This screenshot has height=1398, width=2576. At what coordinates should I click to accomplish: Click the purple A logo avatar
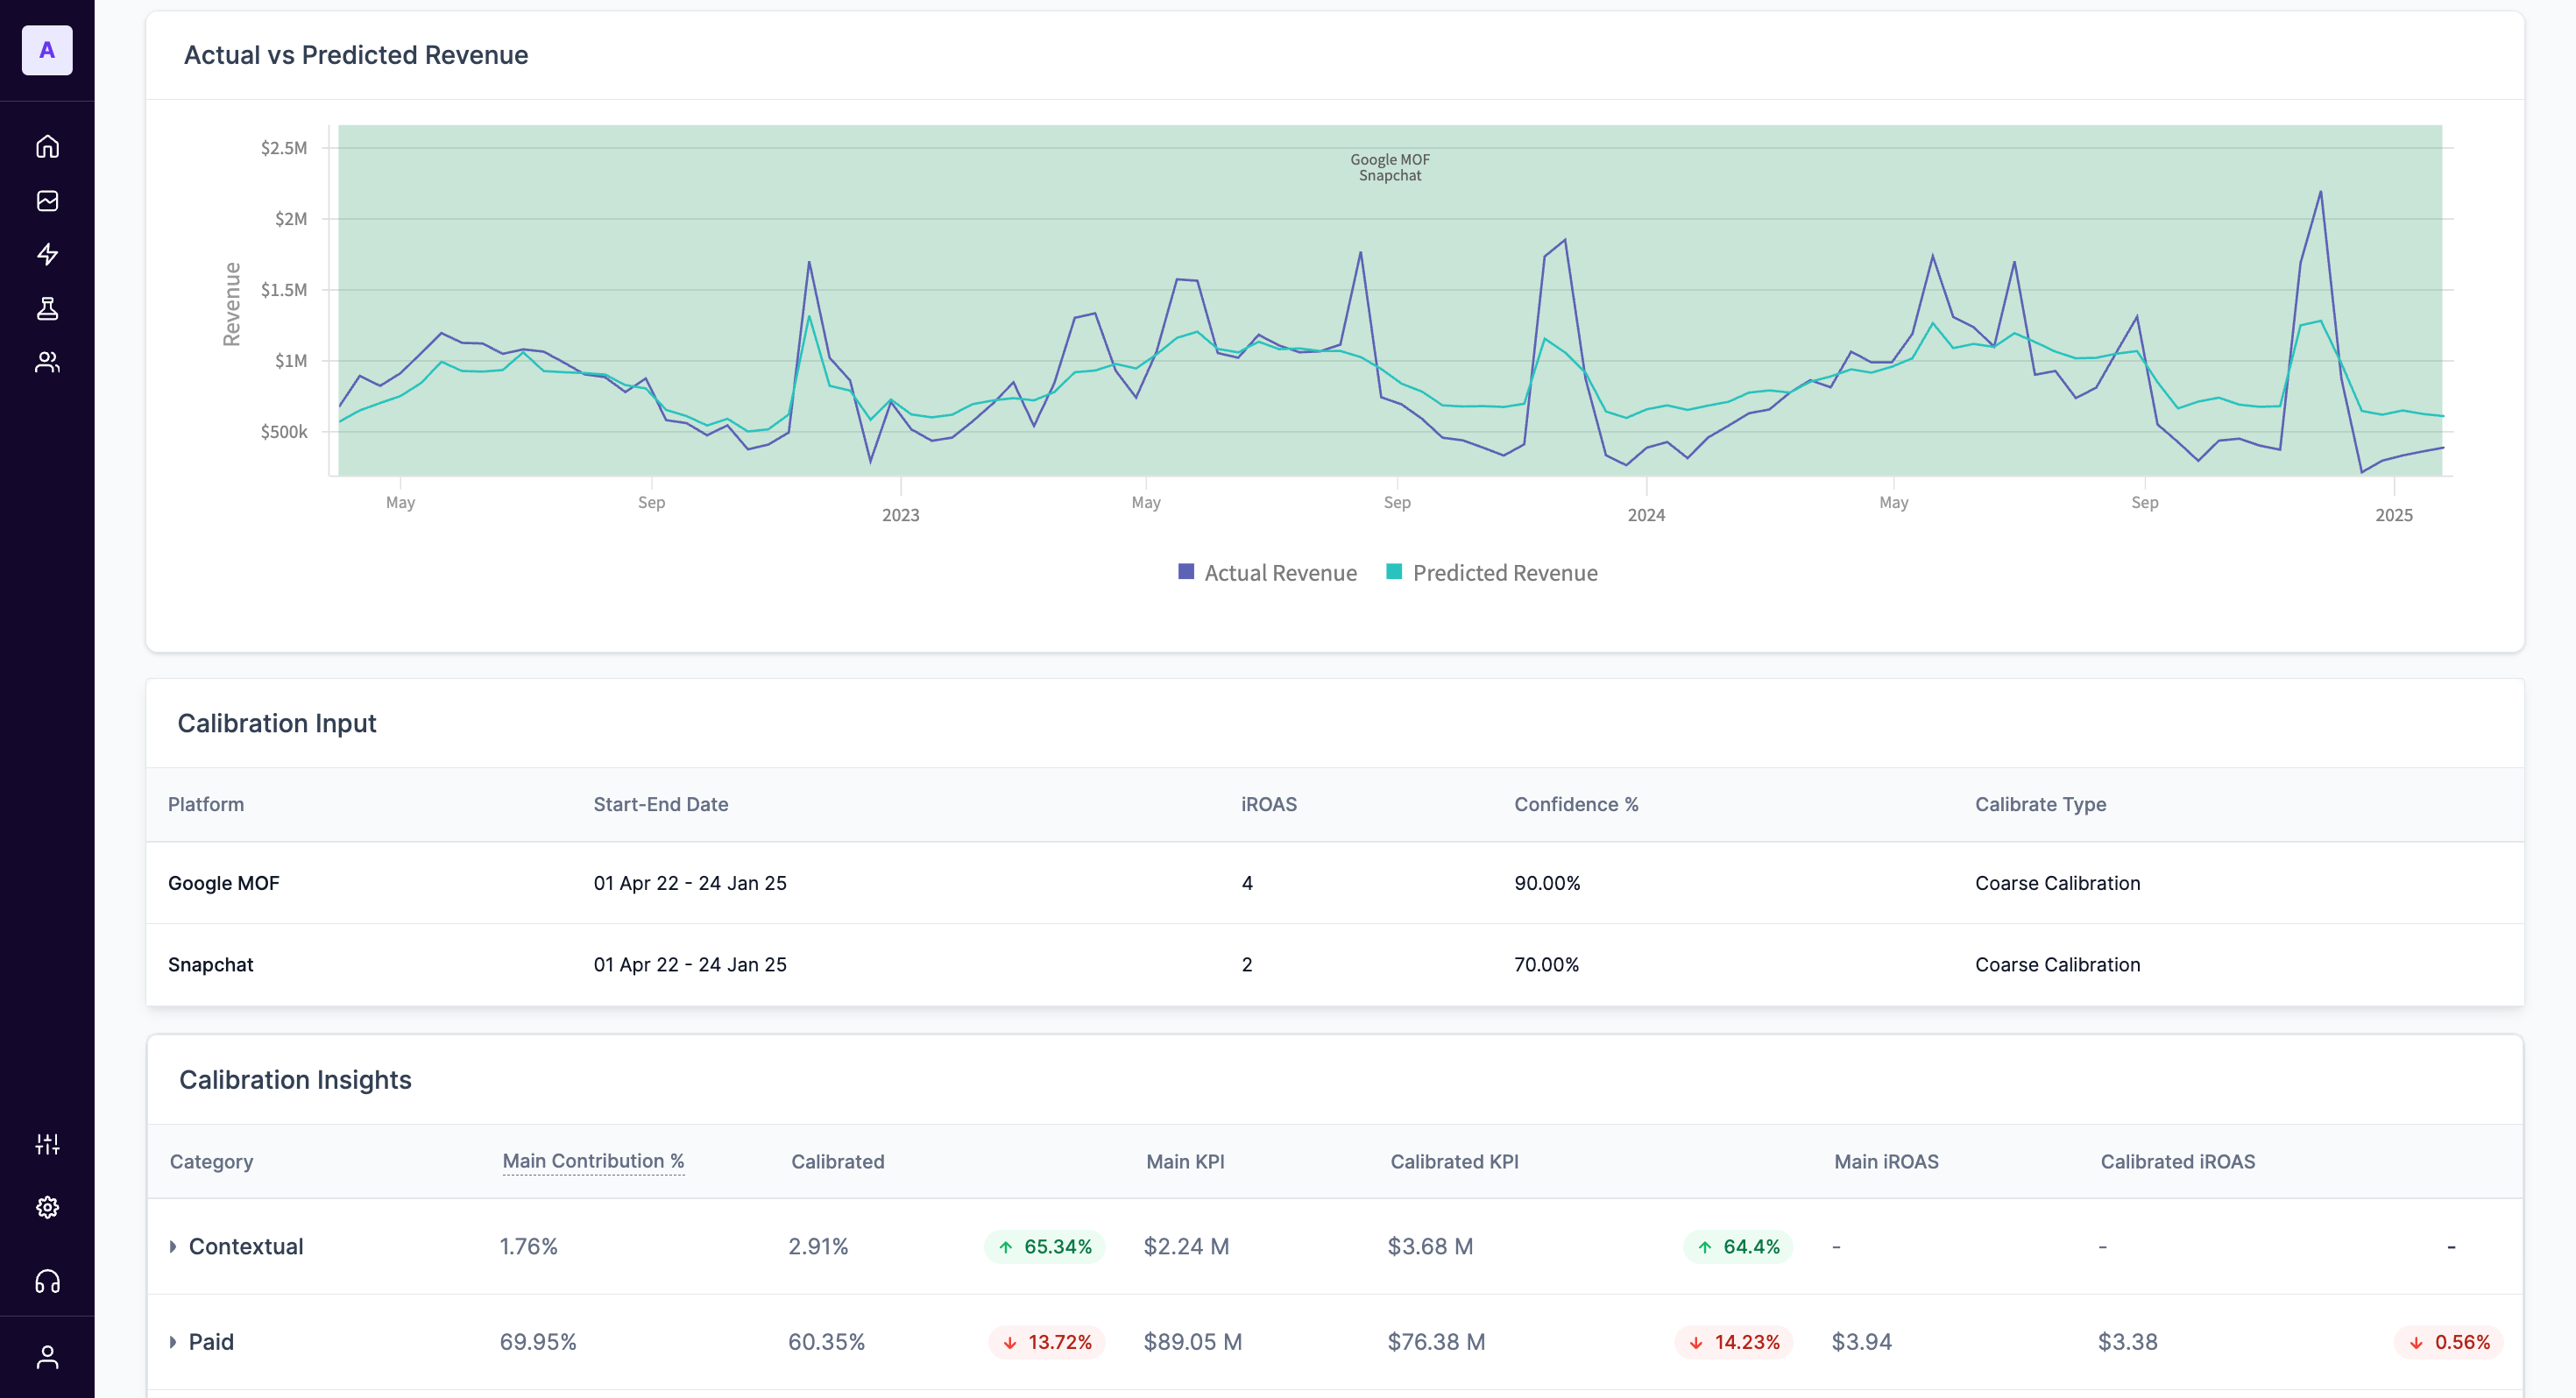[x=47, y=50]
